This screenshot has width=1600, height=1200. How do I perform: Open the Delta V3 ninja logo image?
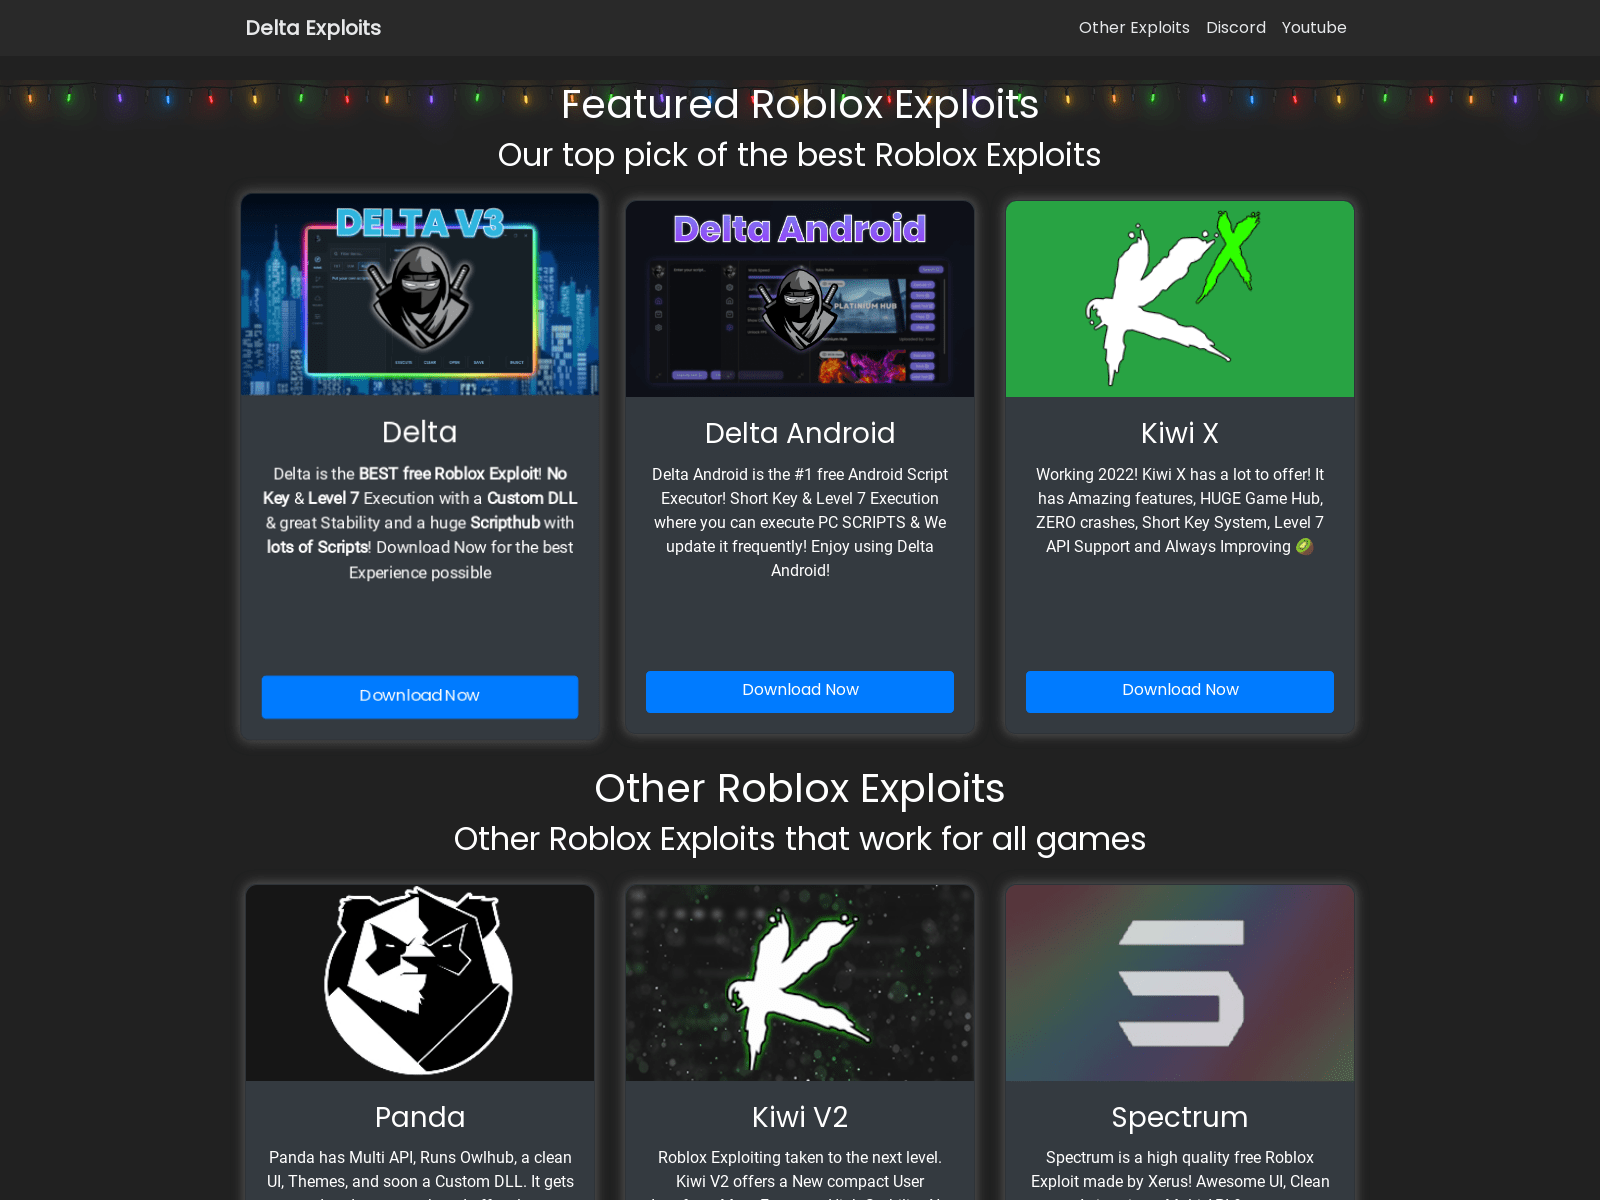420,294
